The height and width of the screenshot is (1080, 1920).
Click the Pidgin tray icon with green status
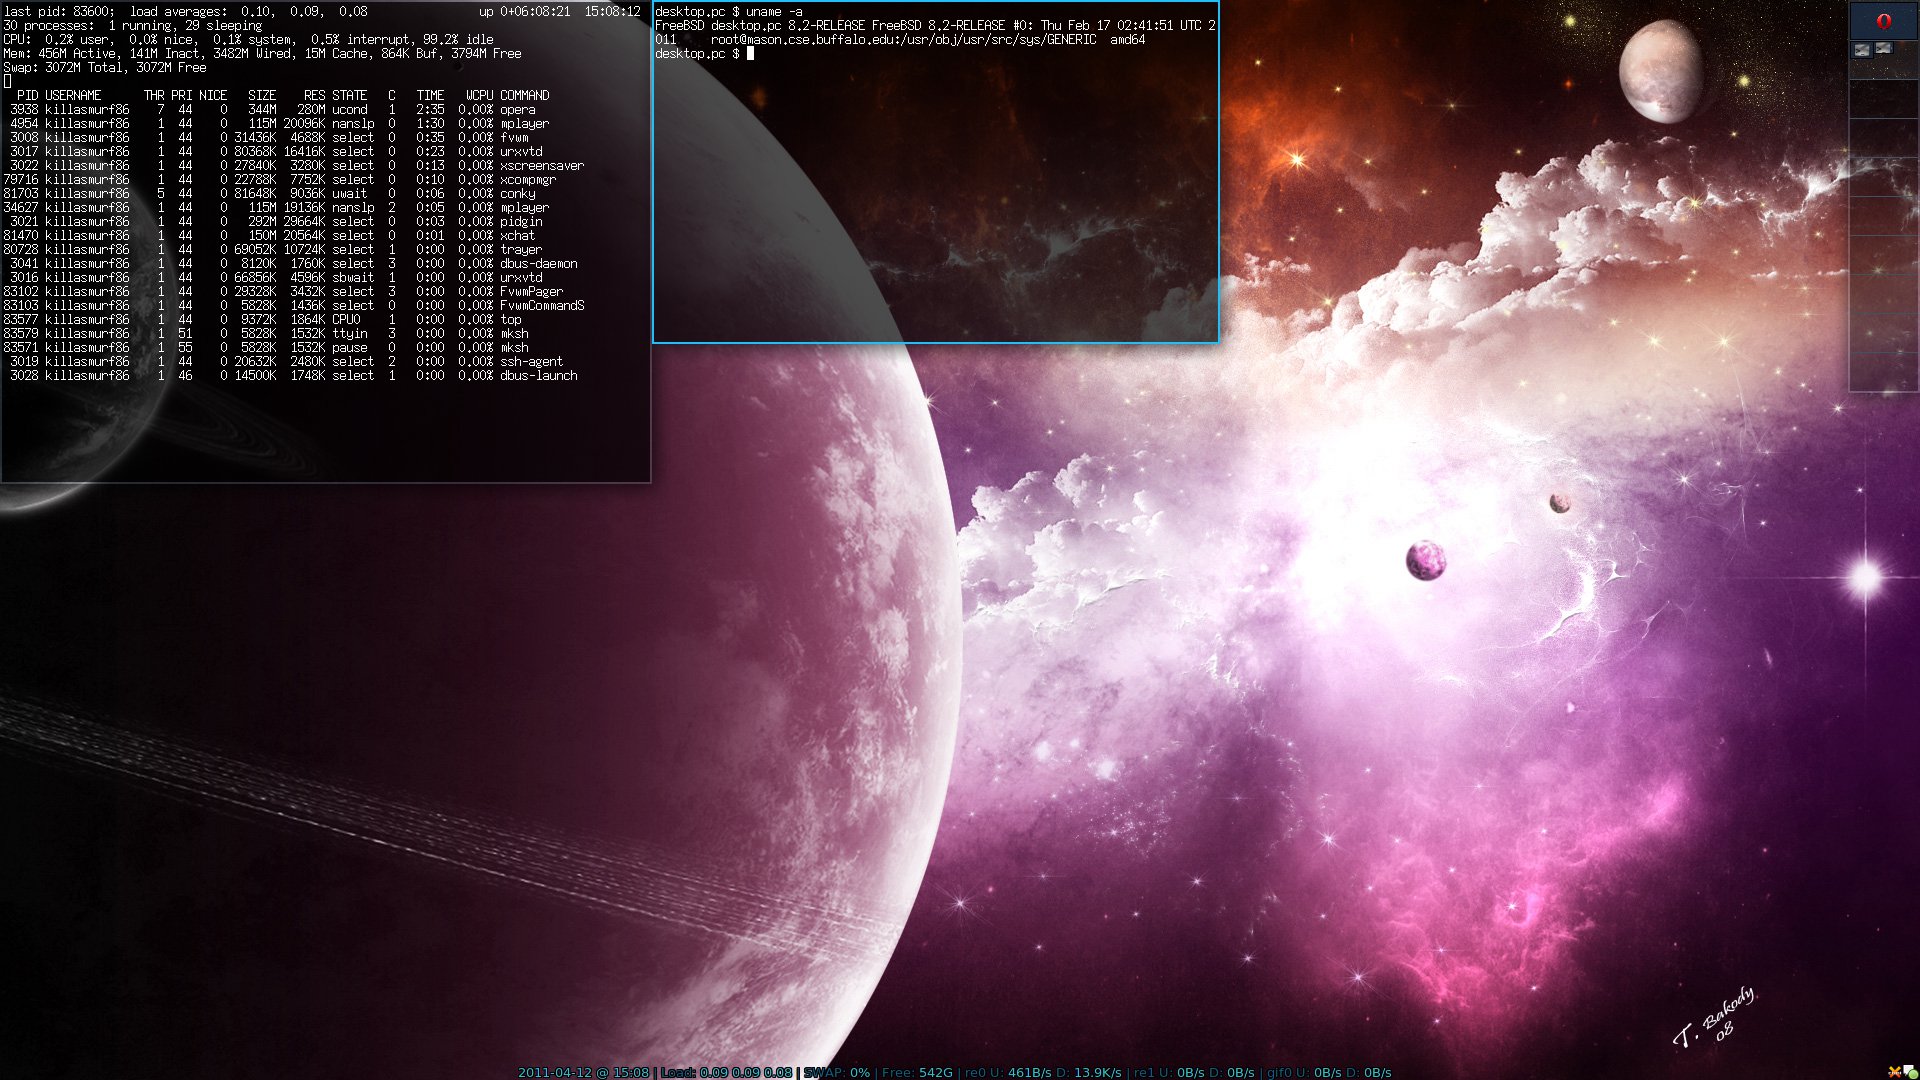click(1911, 1072)
